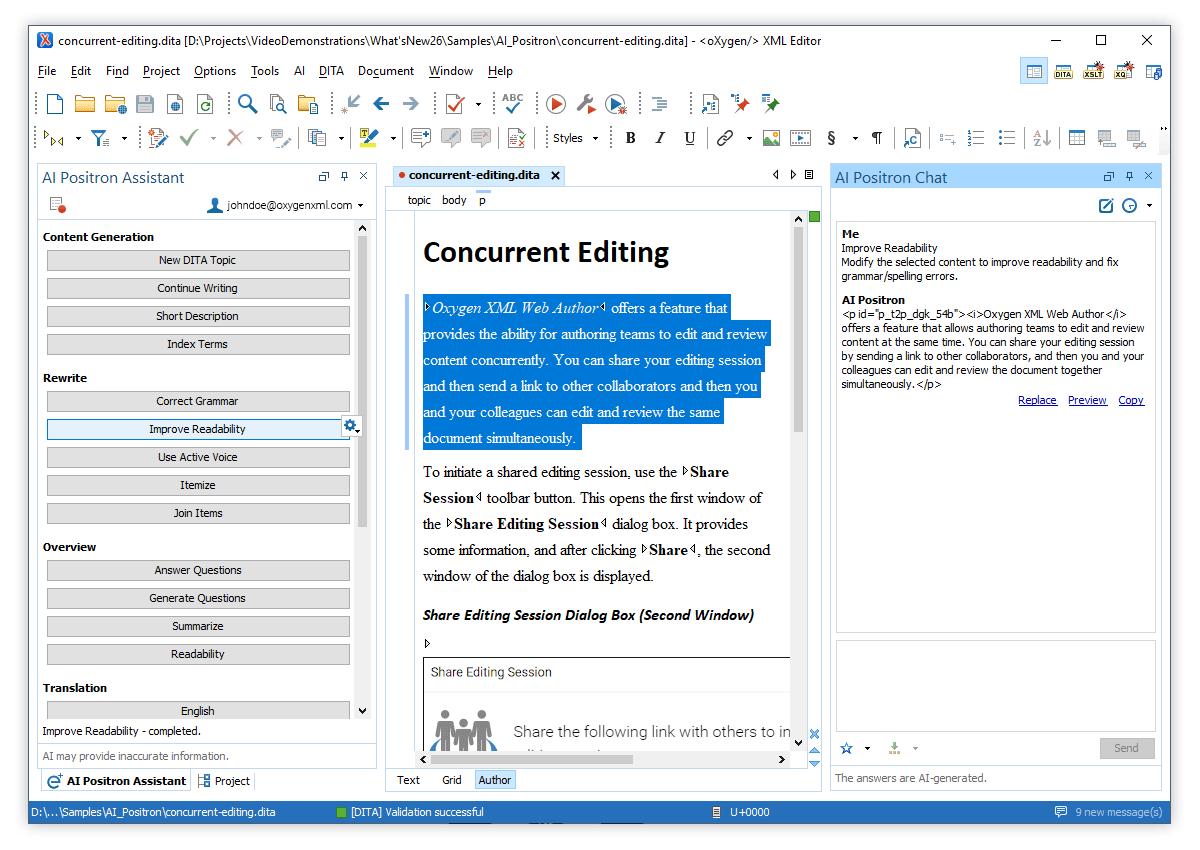Run spell check with the ABC icon
The height and width of the screenshot is (850, 1200).
click(512, 104)
